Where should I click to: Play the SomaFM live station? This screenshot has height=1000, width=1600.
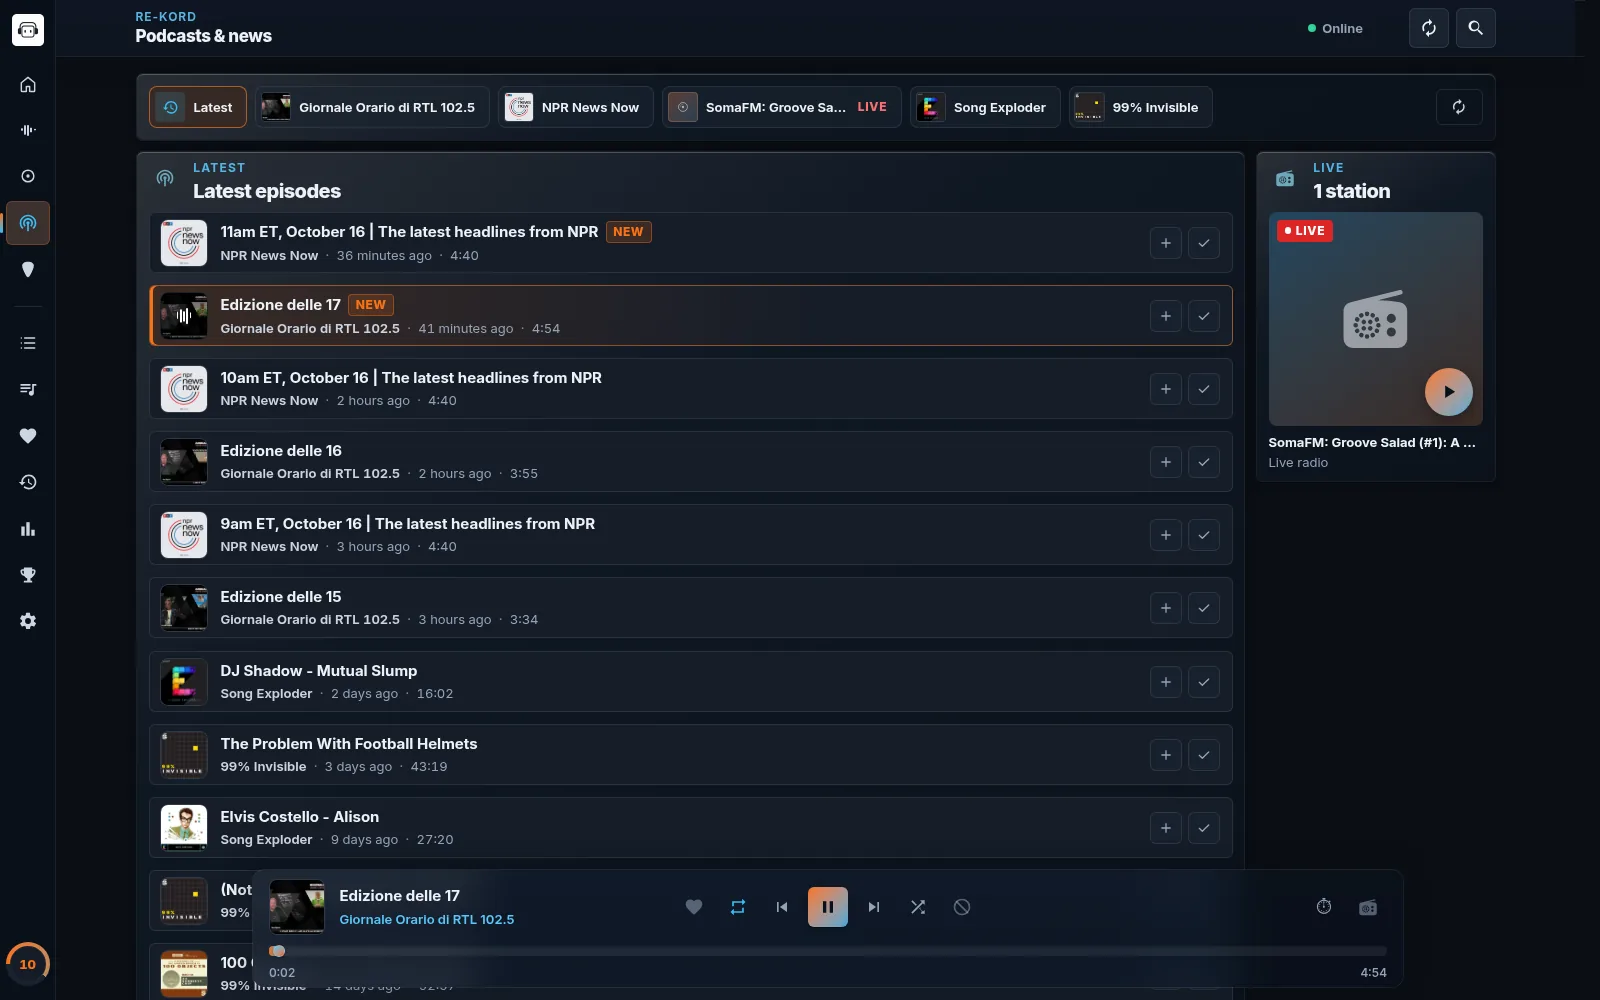1449,392
